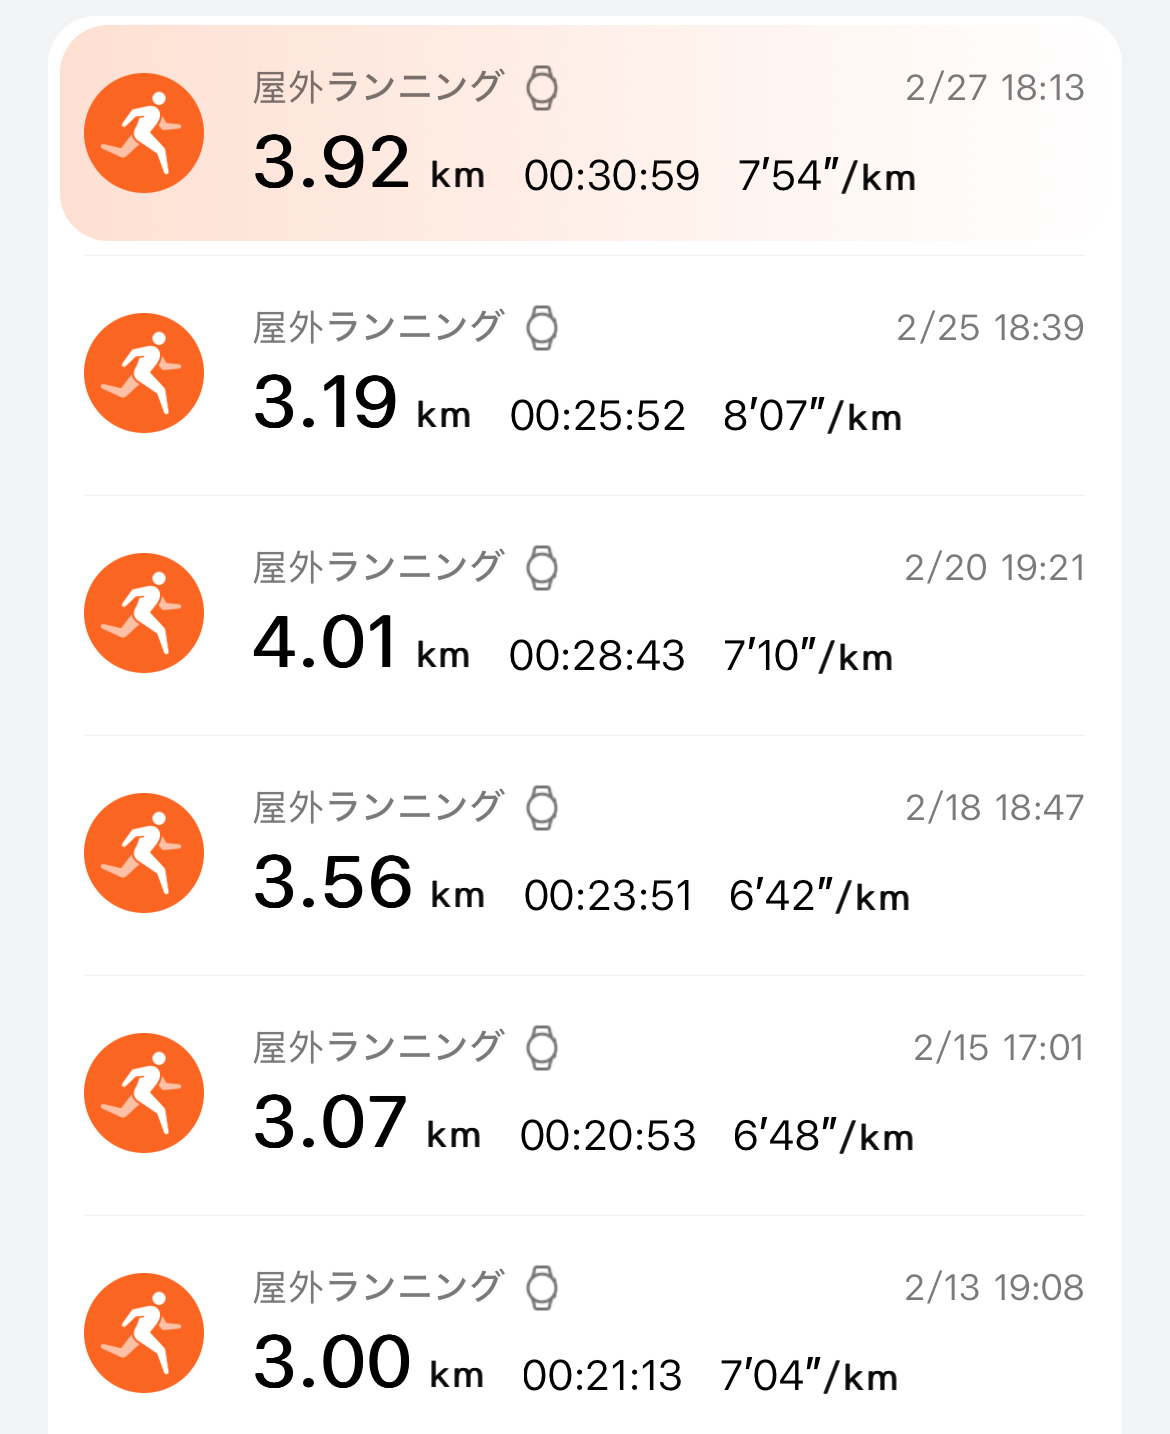The height and width of the screenshot is (1434, 1170).
Task: Tap the running icon beside 3.19 km
Action: point(144,373)
